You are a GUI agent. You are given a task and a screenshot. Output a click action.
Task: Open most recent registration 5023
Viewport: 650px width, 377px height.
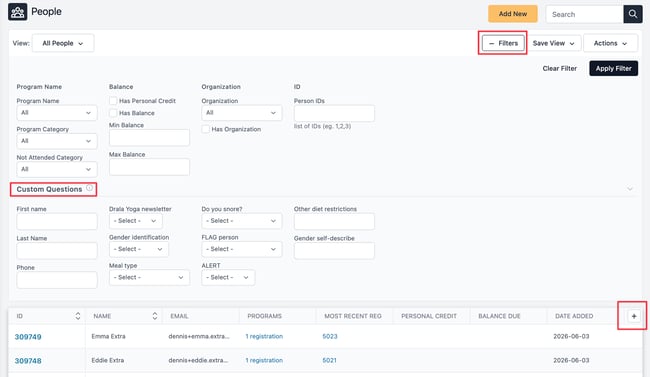click(x=330, y=336)
